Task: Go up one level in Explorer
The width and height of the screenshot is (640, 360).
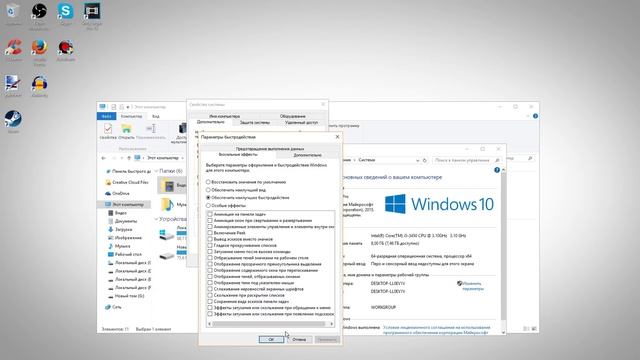Action: pos(129,158)
